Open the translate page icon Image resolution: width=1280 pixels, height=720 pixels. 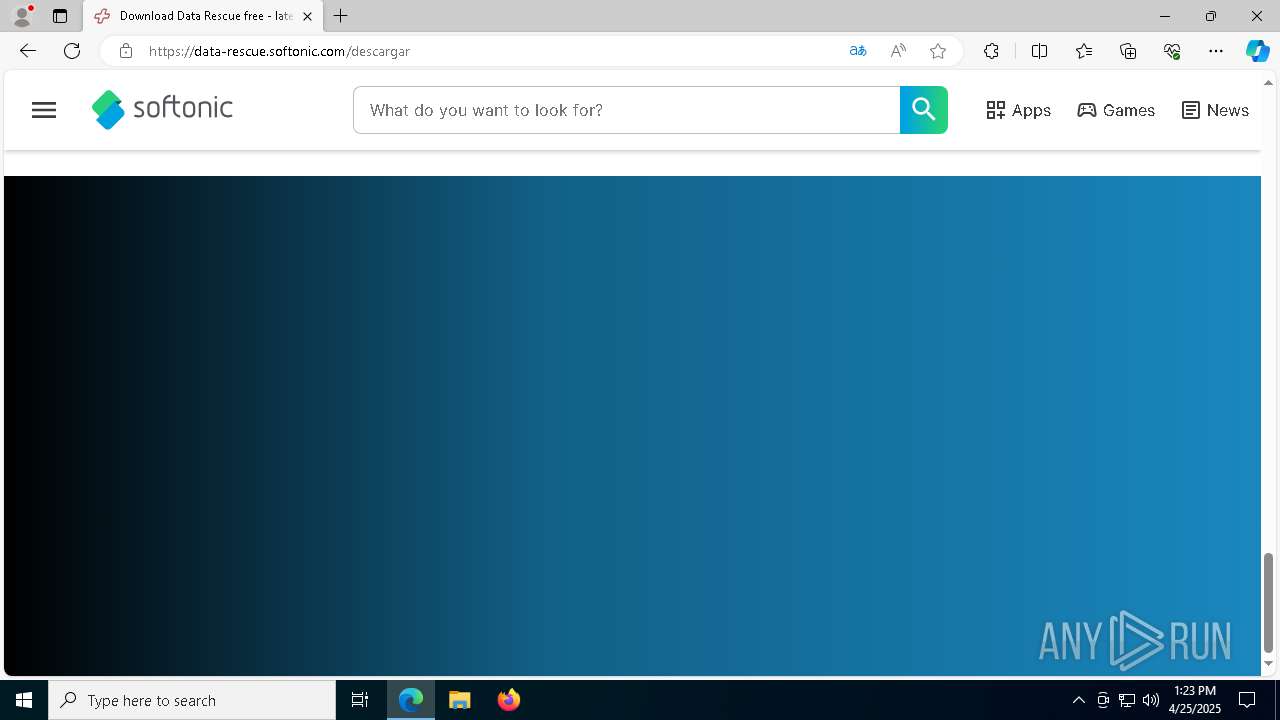[857, 51]
